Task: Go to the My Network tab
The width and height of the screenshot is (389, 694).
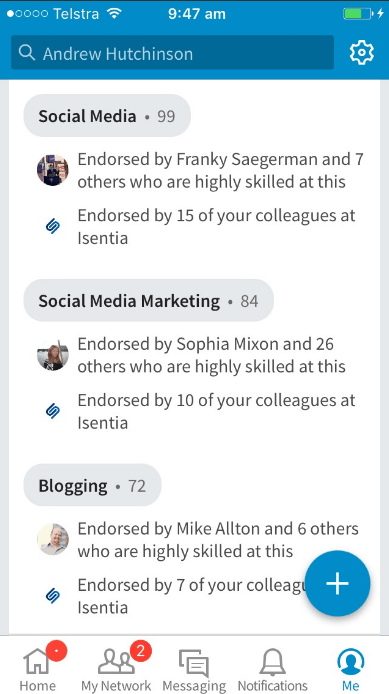Action: 116,667
